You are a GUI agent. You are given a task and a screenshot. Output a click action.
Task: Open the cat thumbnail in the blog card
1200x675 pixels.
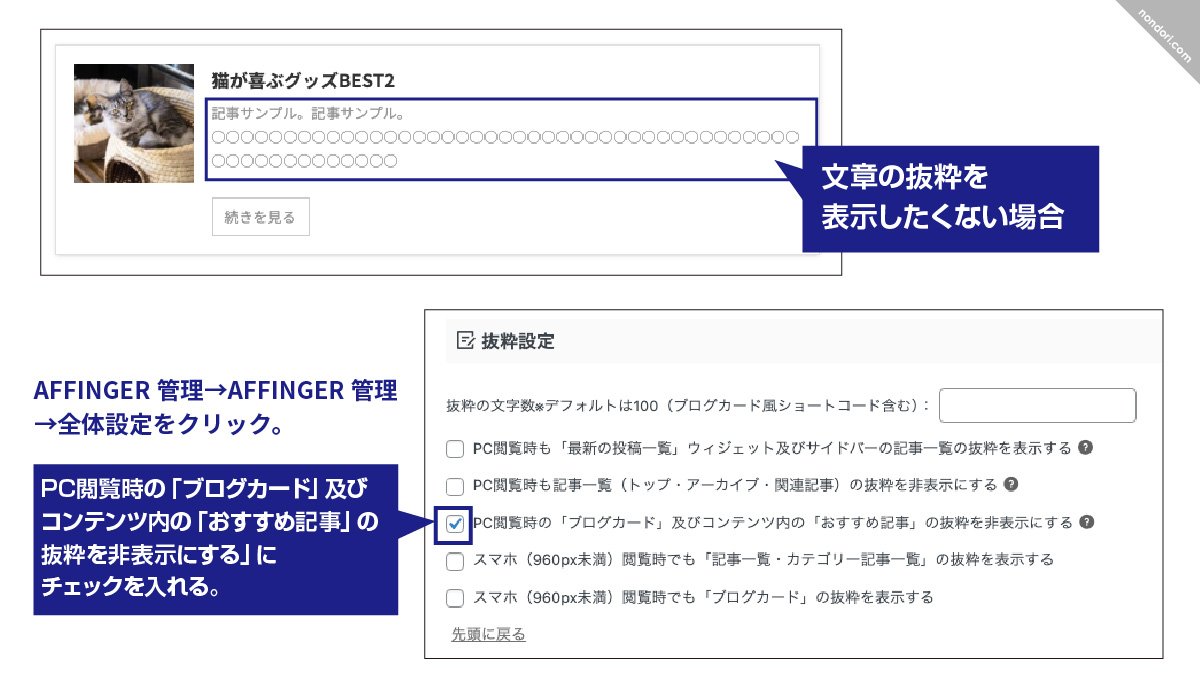(134, 124)
